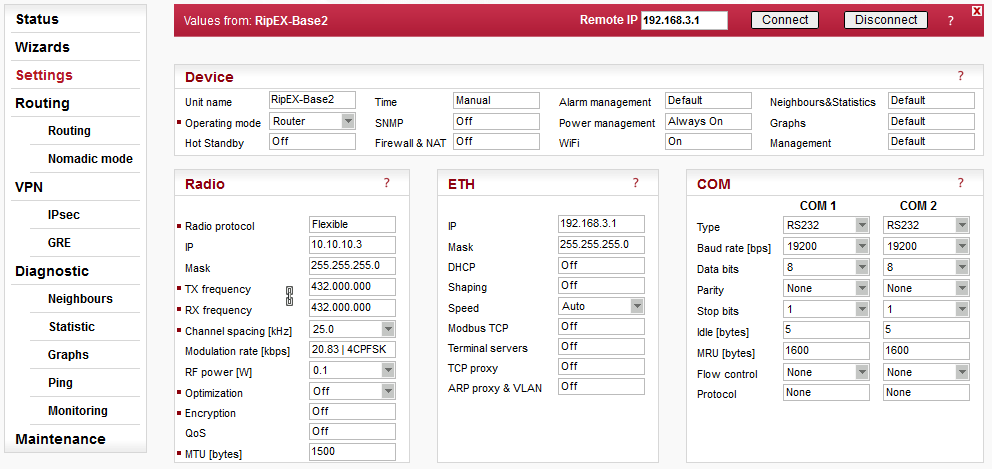Expand the Operating mode dropdown
Viewport: 992px width, 469px height.
click(x=348, y=121)
